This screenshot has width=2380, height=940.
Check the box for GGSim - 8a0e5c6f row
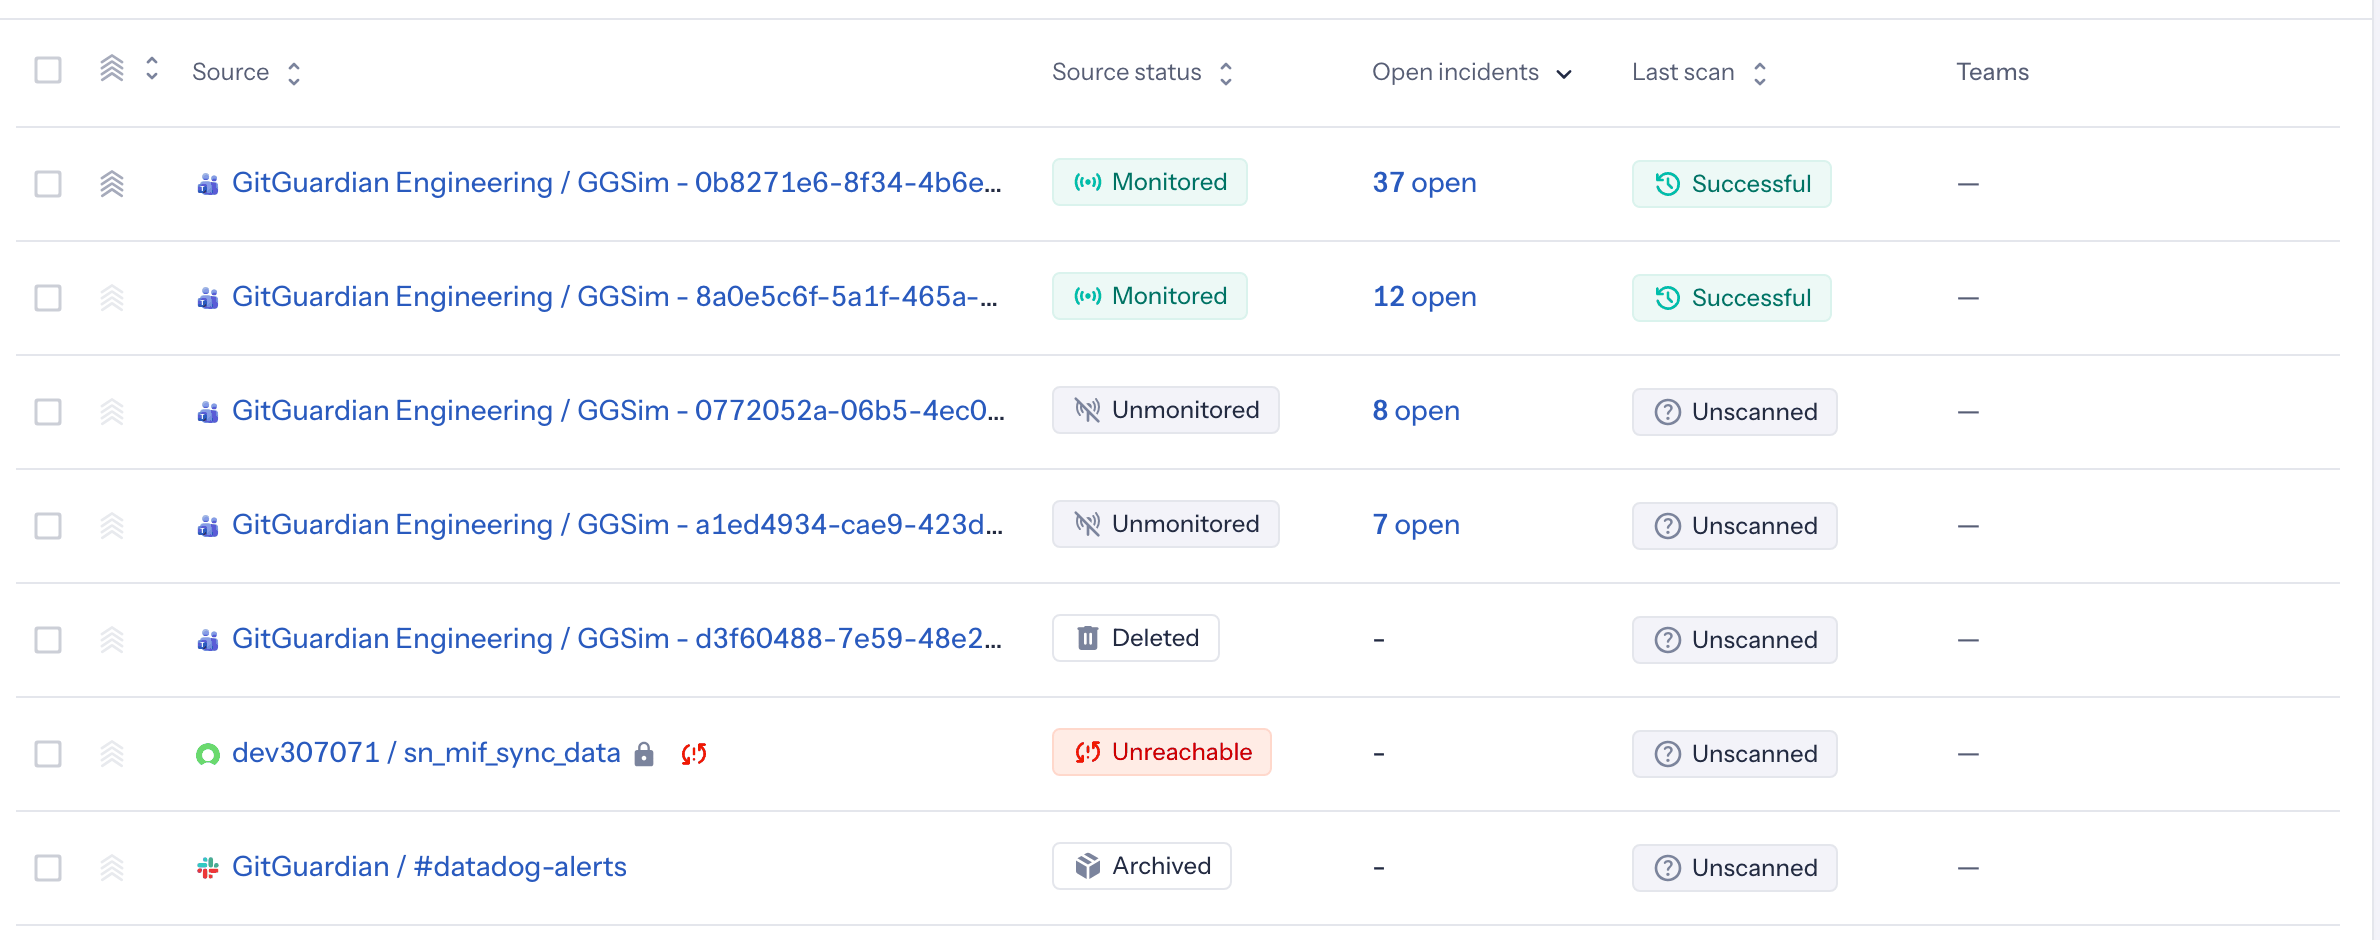(x=48, y=298)
